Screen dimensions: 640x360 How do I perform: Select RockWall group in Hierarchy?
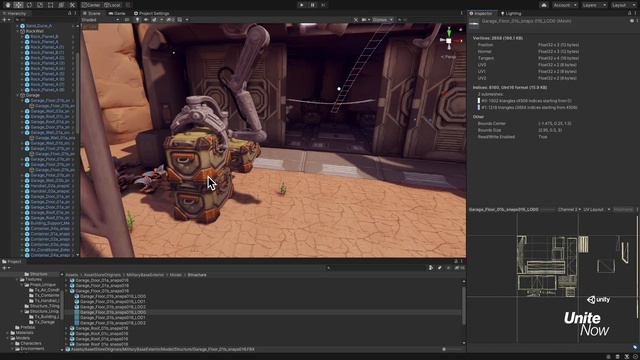pos(34,31)
